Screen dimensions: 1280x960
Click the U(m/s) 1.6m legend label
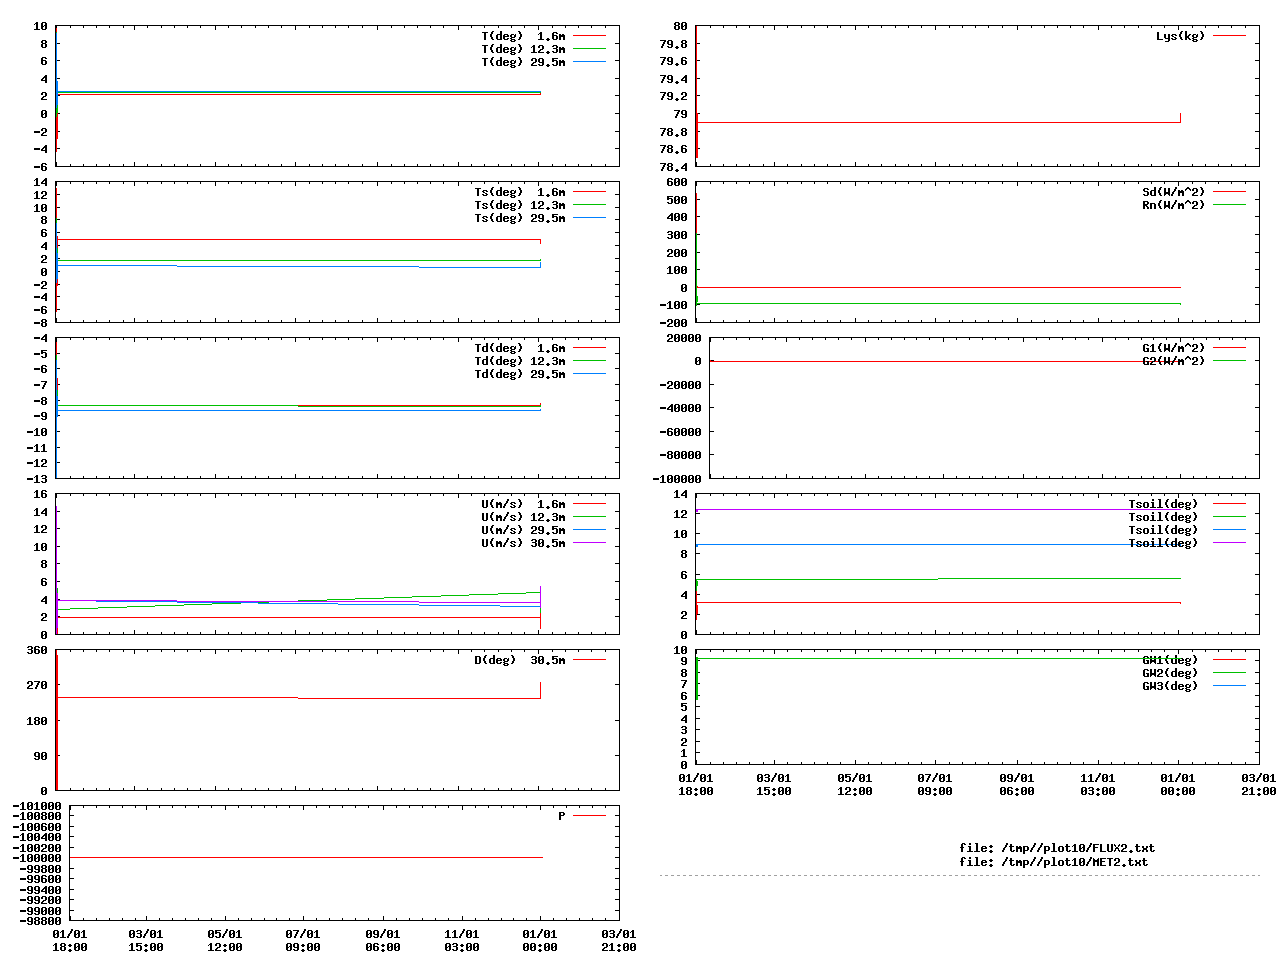523,504
